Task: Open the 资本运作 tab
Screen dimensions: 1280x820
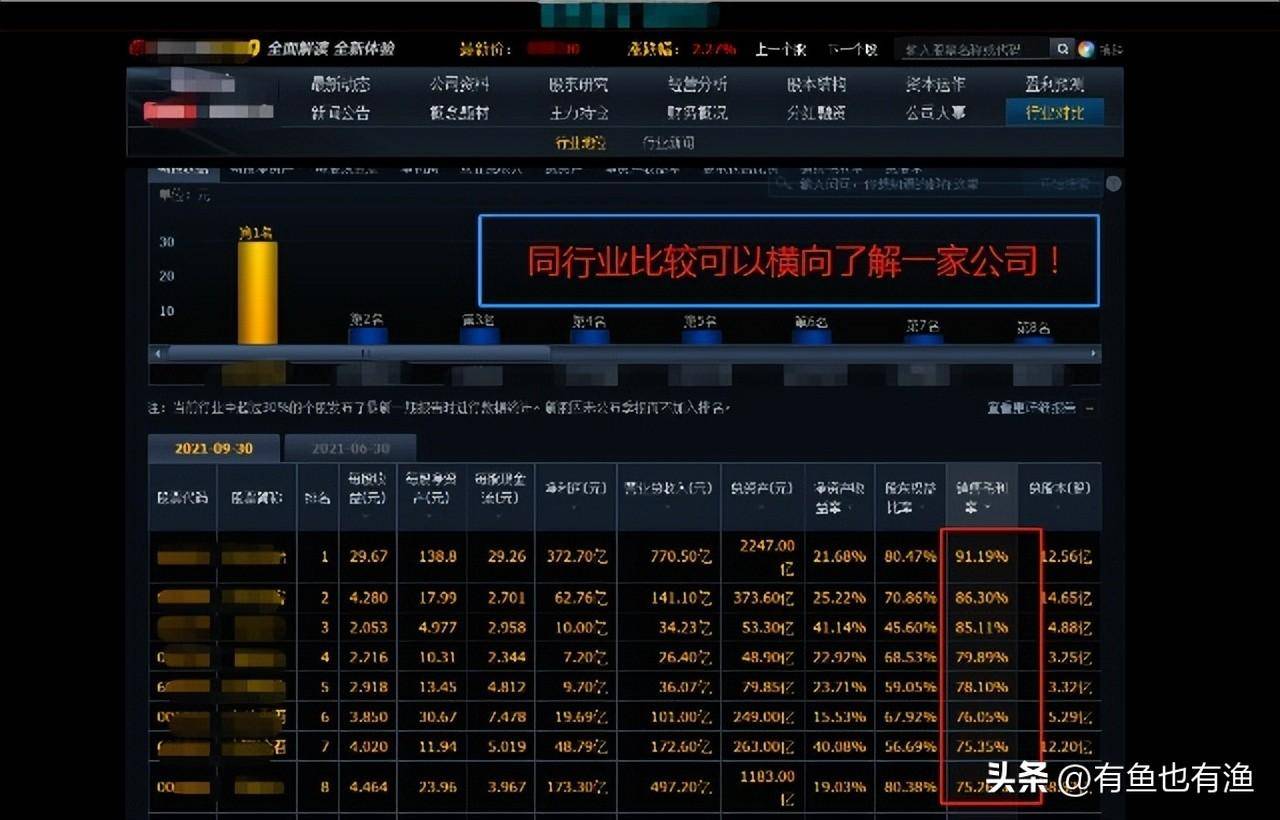Action: coord(935,85)
